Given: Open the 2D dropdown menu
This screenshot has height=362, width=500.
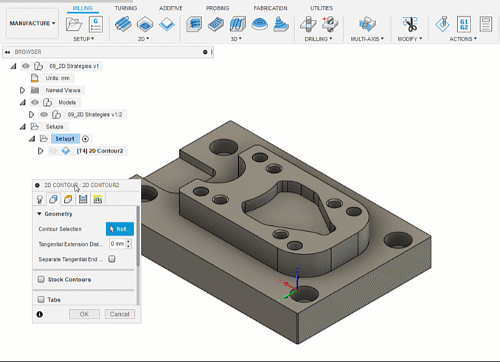Looking at the screenshot, I should (x=144, y=39).
